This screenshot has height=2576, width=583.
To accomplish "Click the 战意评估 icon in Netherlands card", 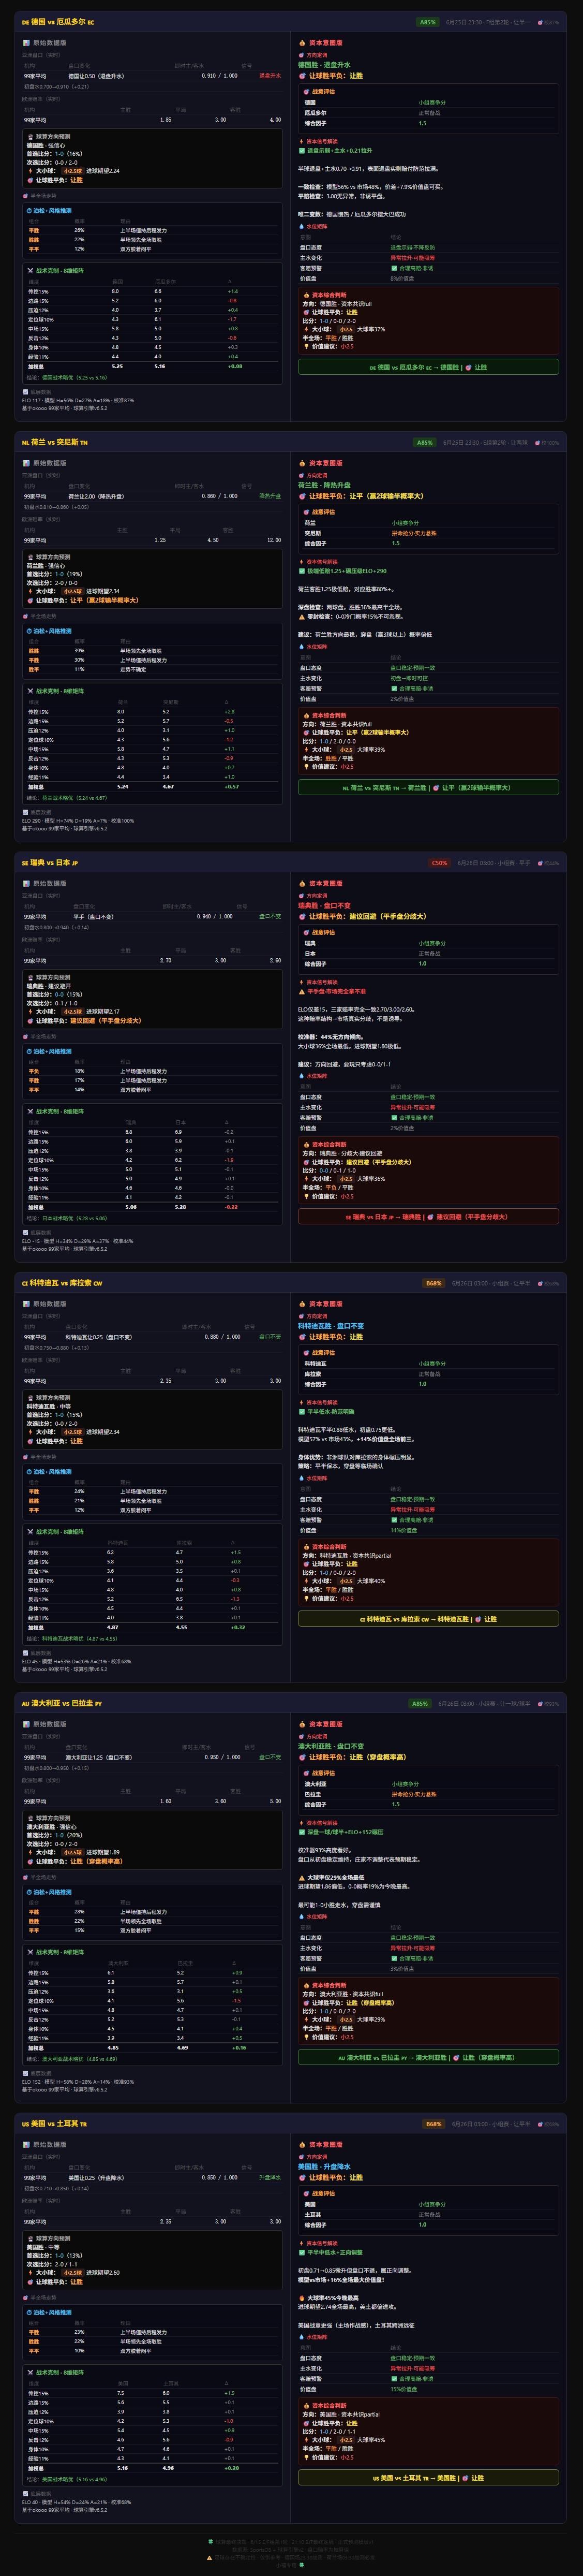I will click(x=307, y=512).
